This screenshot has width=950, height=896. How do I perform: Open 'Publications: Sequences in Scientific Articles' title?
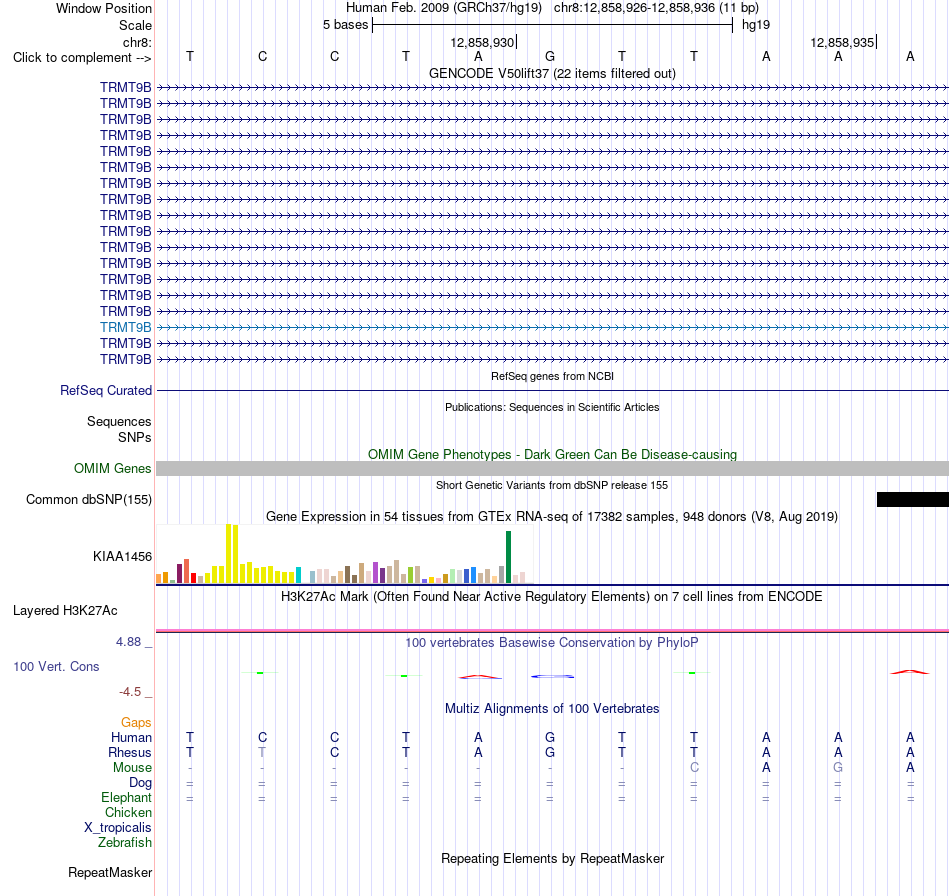(x=552, y=407)
